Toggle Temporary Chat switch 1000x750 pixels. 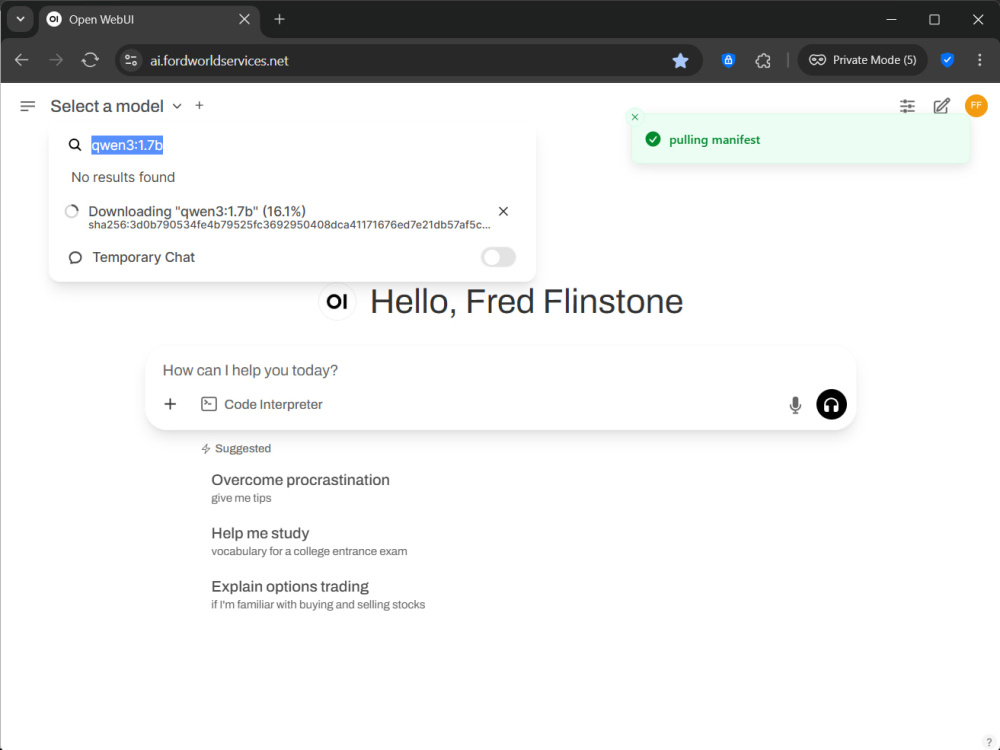[x=498, y=257]
